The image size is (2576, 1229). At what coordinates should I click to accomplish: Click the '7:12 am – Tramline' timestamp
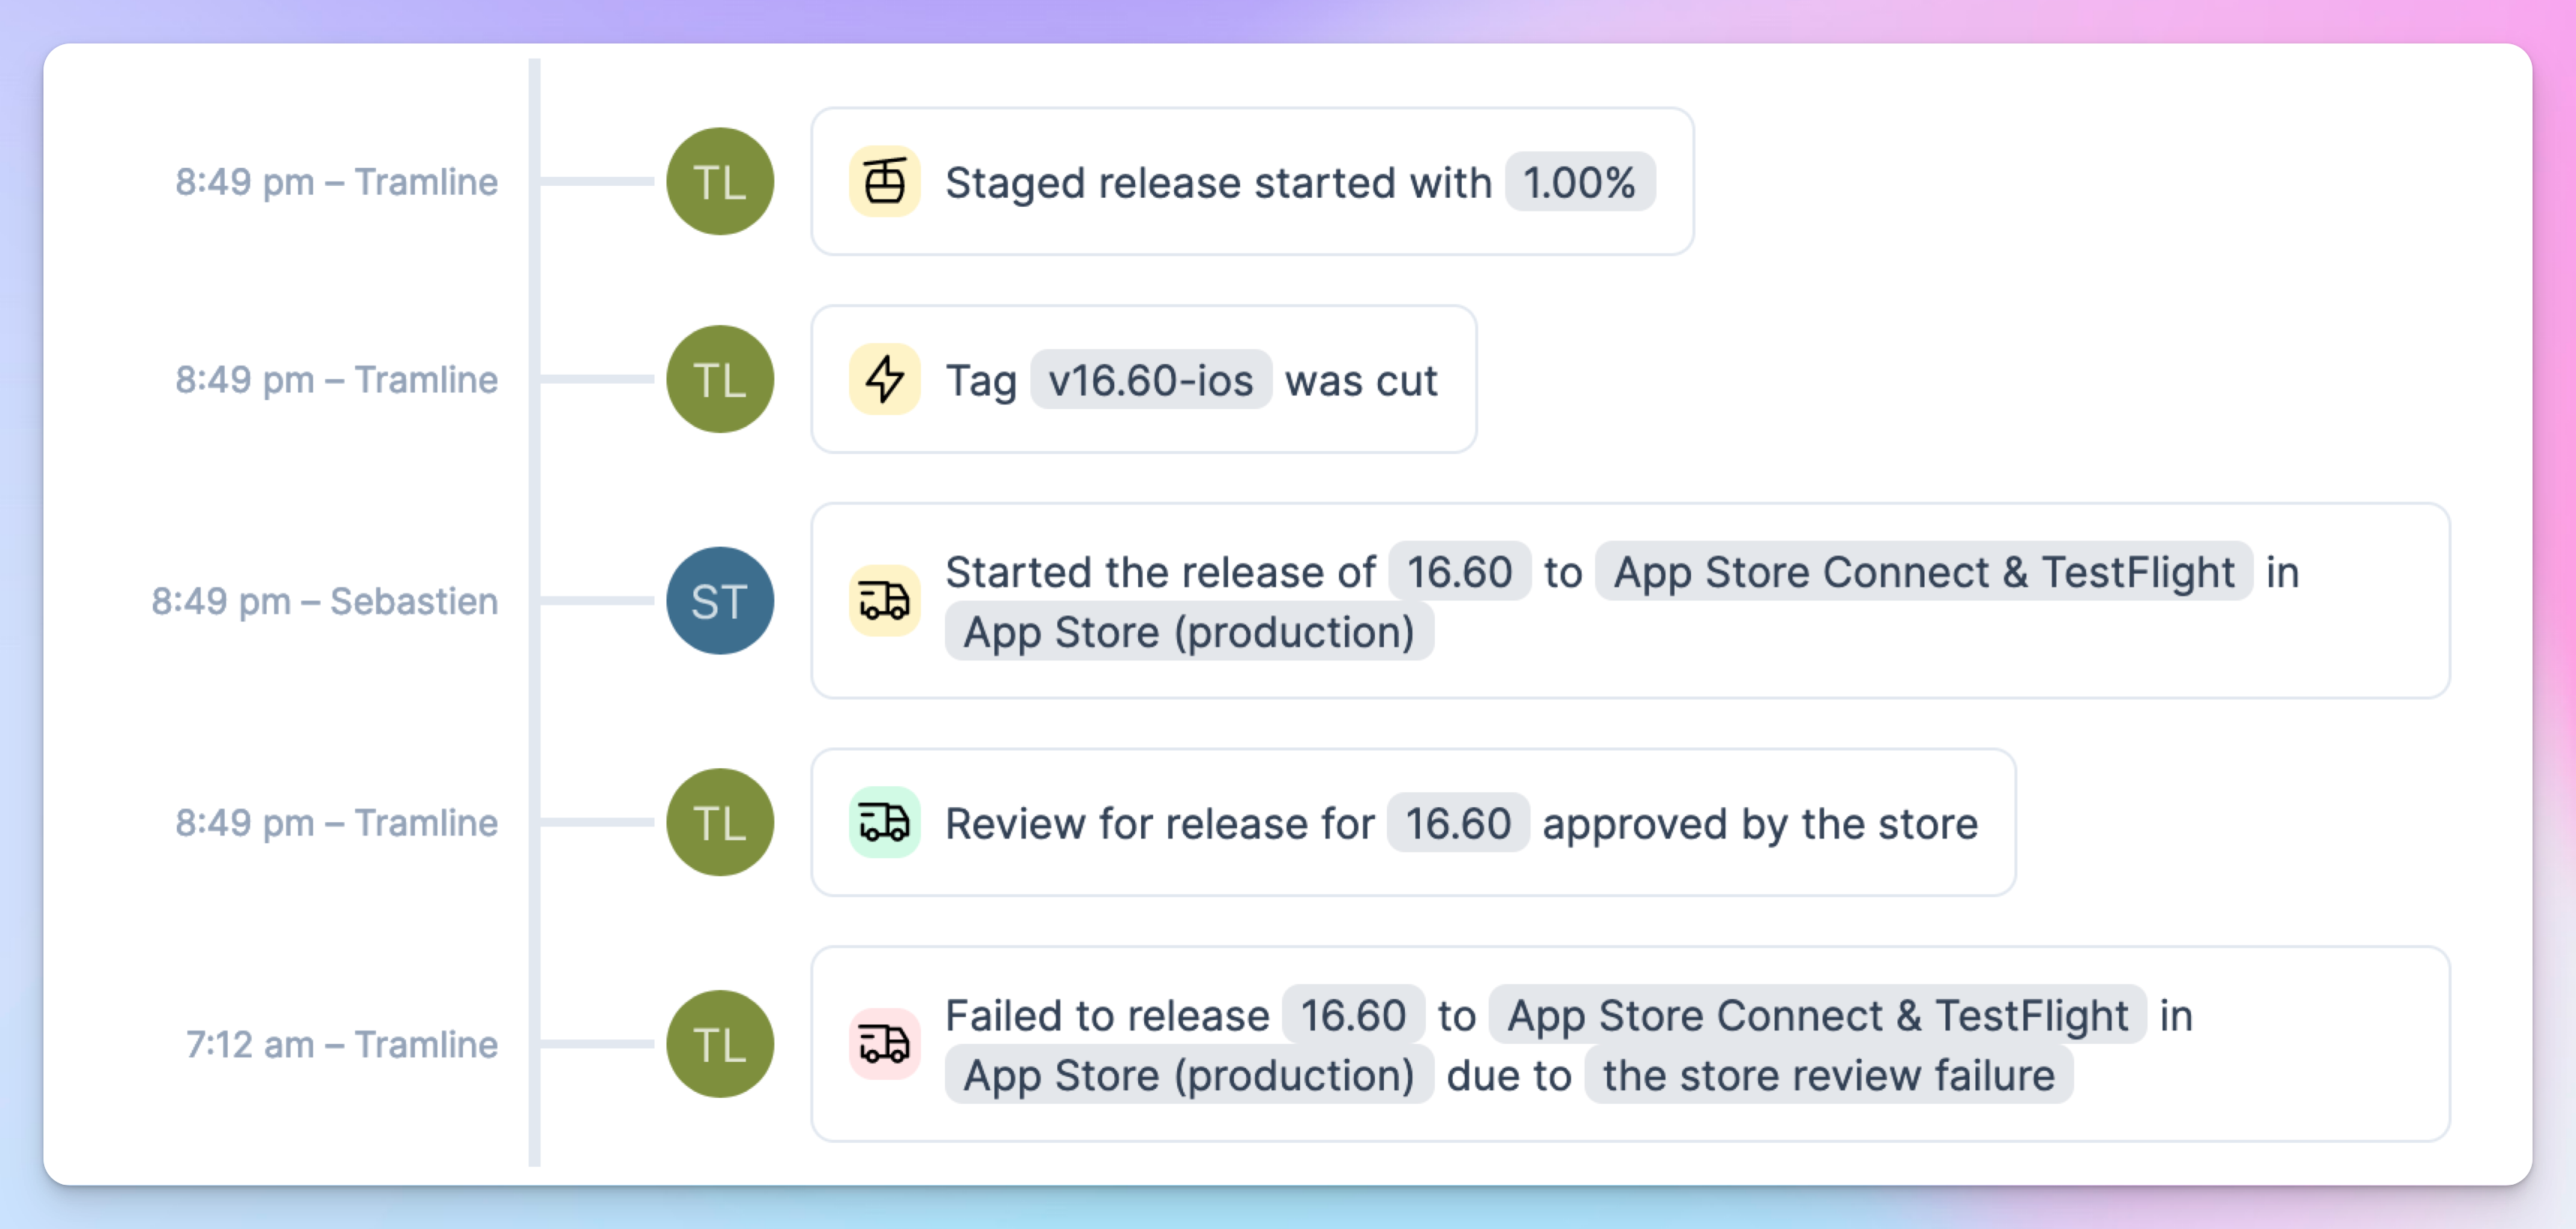click(341, 1044)
